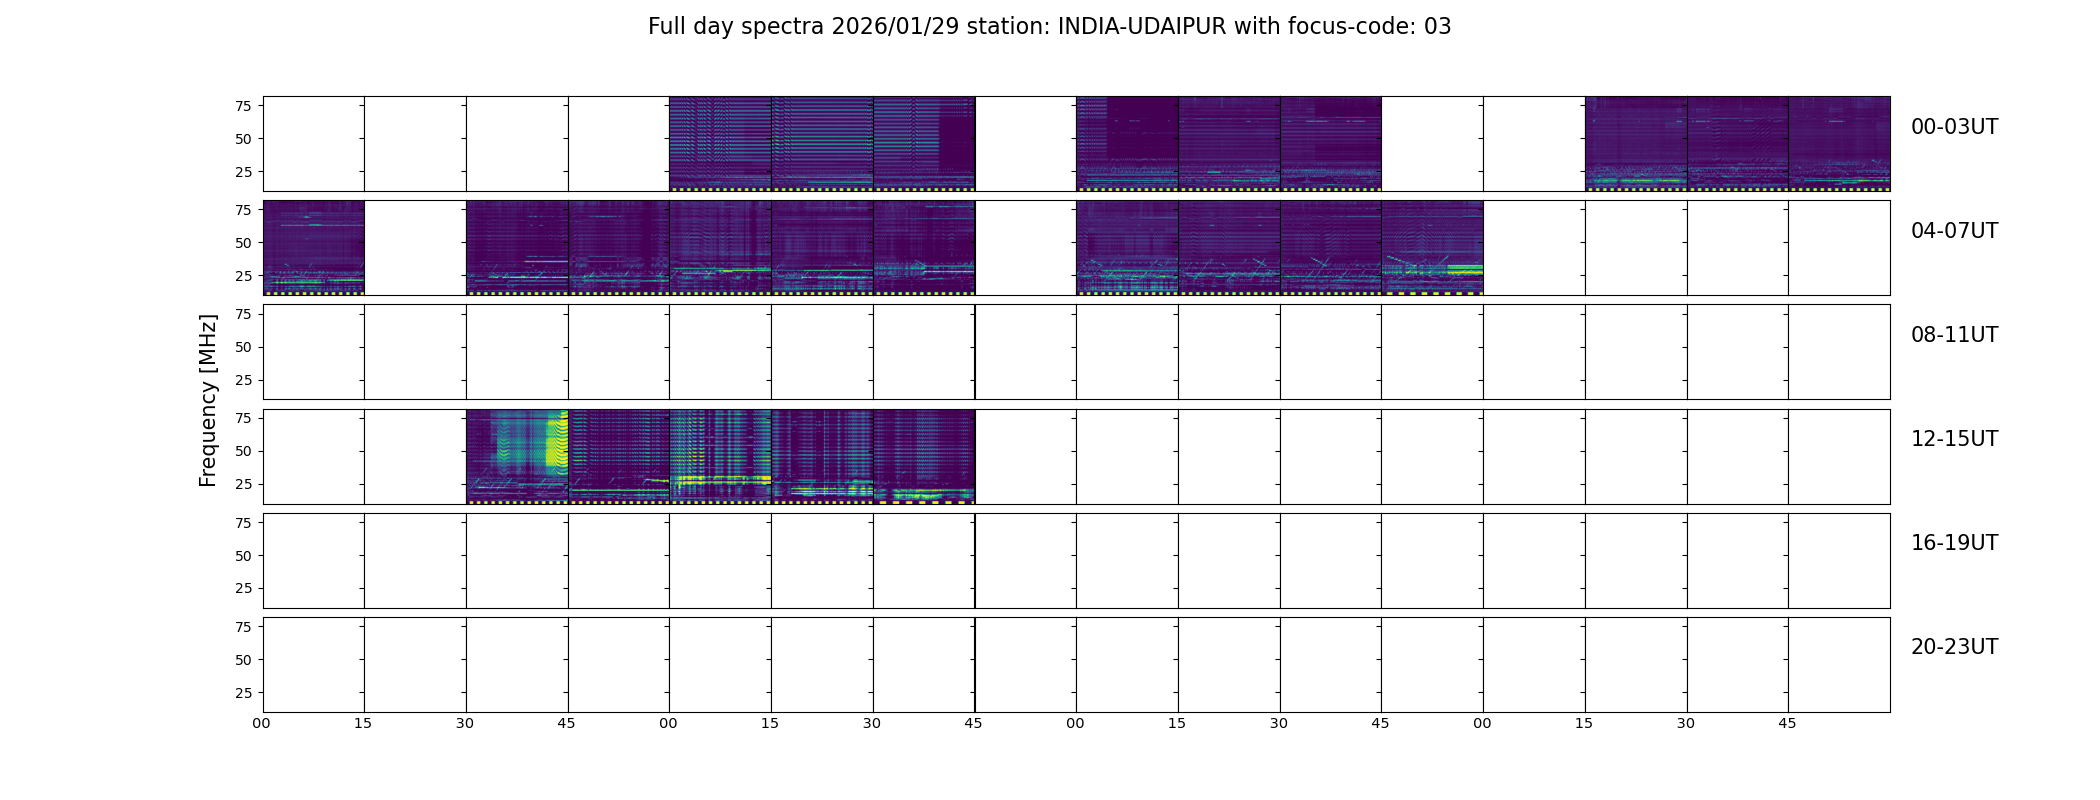Select the '08-11UT' row label
Screen dimensions: 2100x800
pos(1954,335)
